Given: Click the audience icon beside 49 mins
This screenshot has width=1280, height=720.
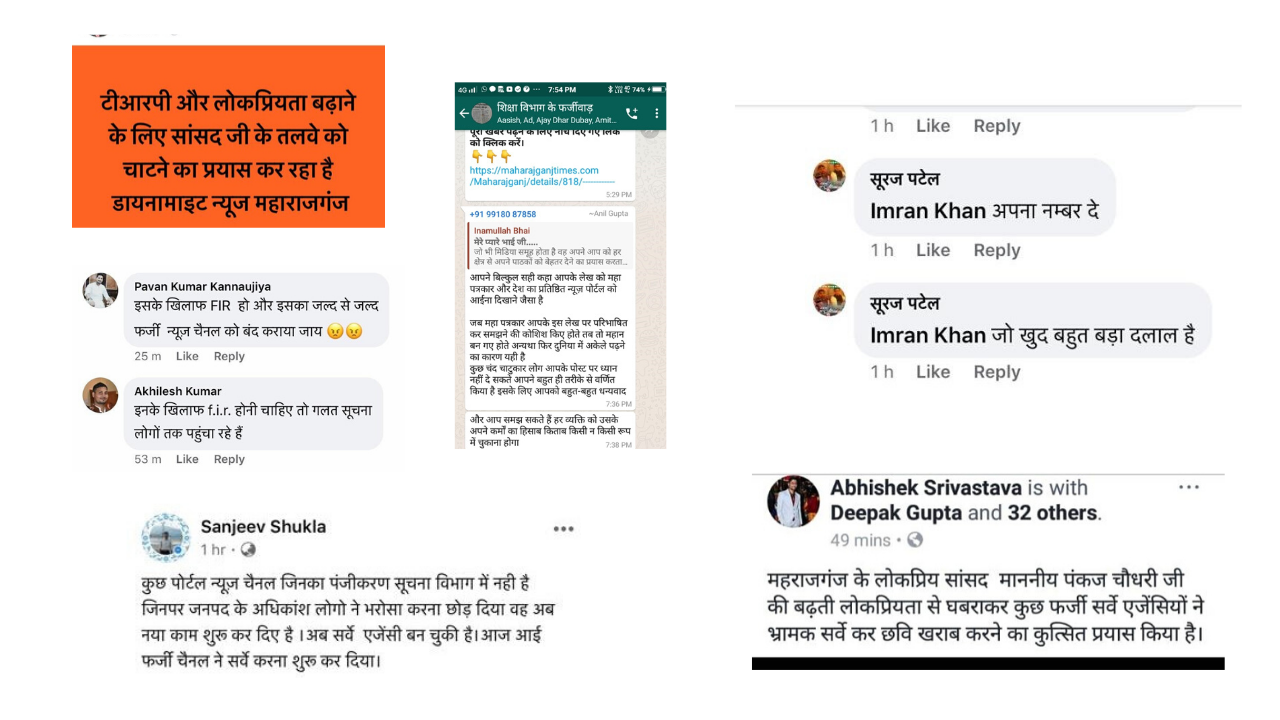Looking at the screenshot, I should [914, 540].
